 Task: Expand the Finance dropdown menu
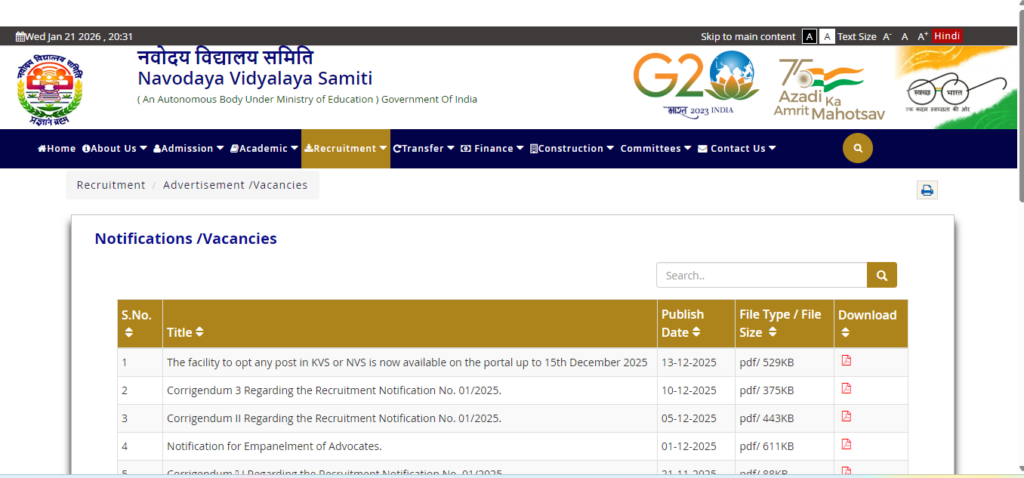(492, 148)
